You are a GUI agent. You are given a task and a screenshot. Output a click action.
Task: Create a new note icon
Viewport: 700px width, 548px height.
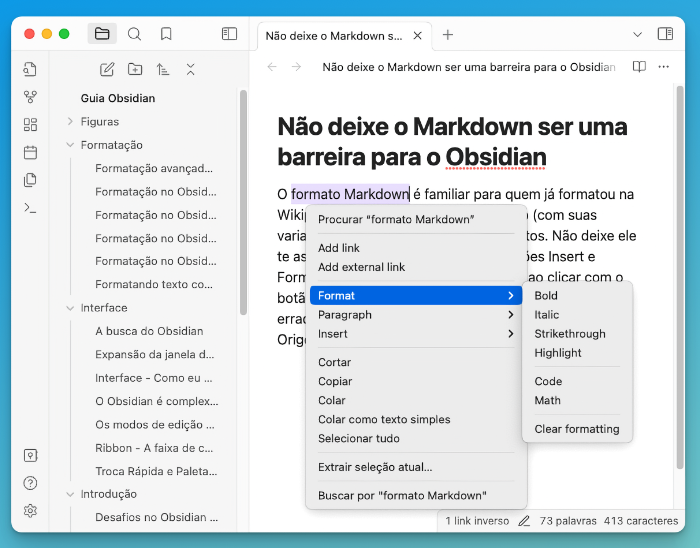(x=107, y=69)
